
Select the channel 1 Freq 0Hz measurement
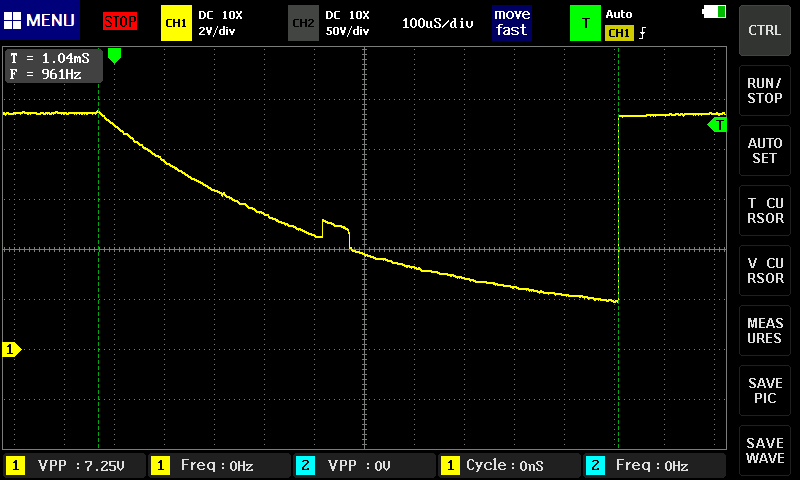(x=219, y=465)
